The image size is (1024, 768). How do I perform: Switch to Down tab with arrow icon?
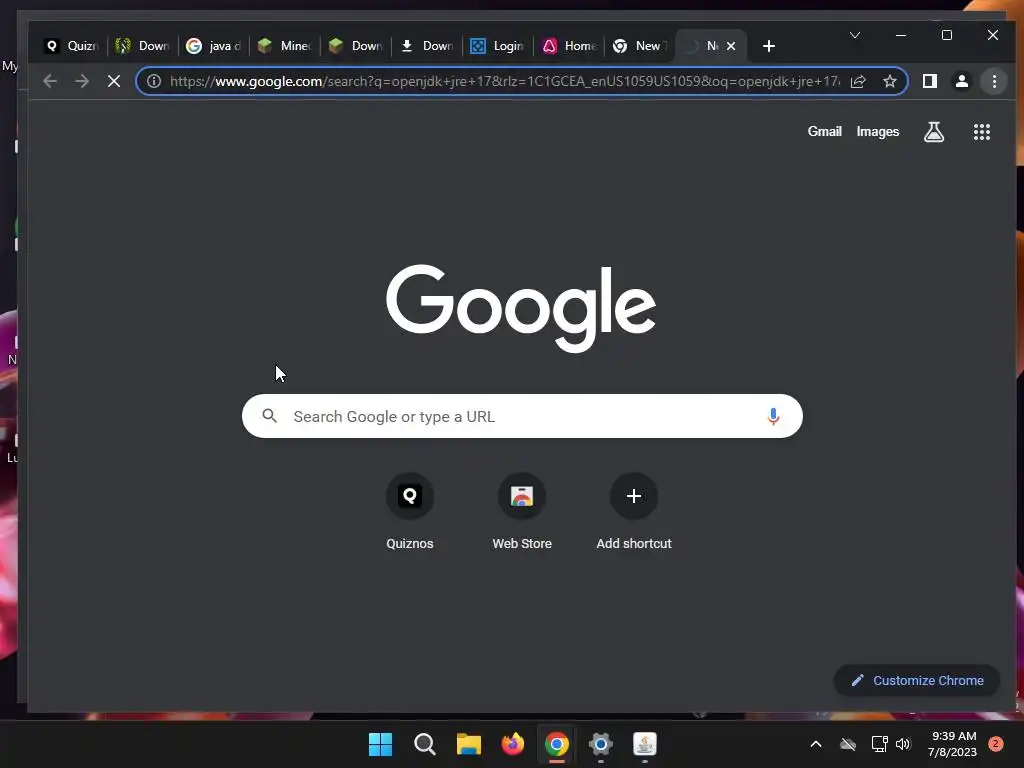[x=426, y=46]
